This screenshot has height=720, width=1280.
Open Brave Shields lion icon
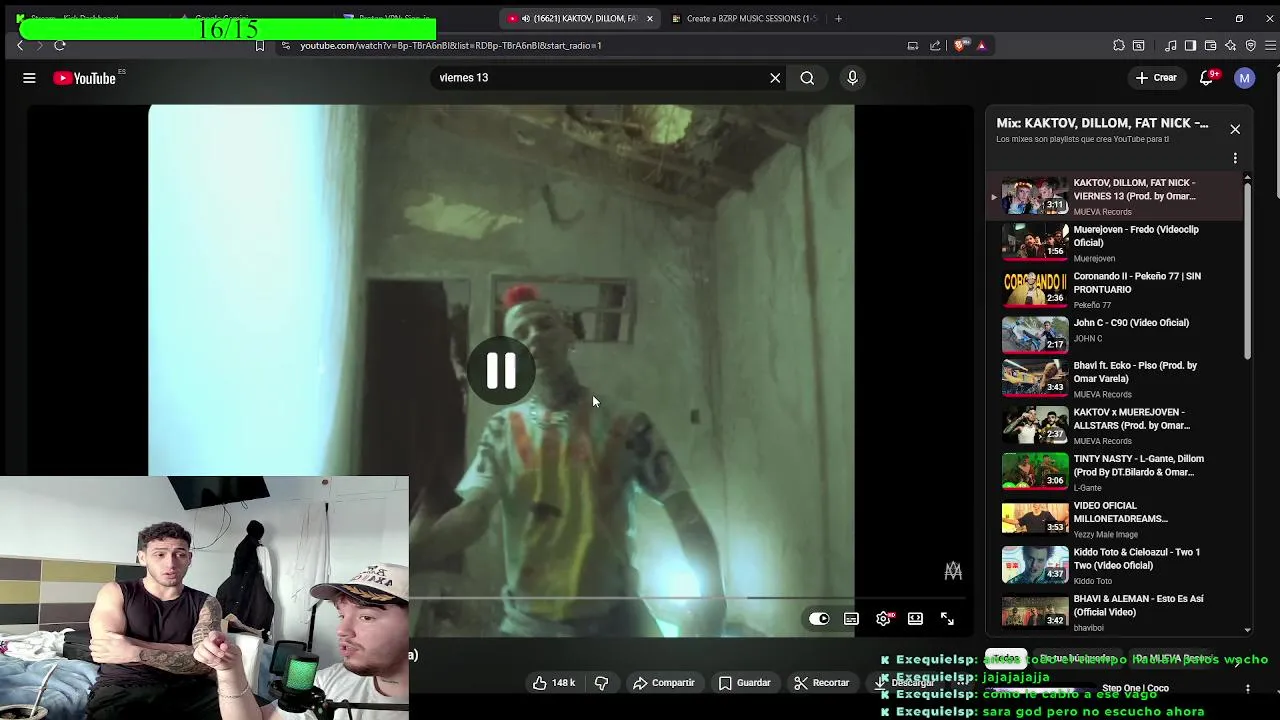click(961, 45)
